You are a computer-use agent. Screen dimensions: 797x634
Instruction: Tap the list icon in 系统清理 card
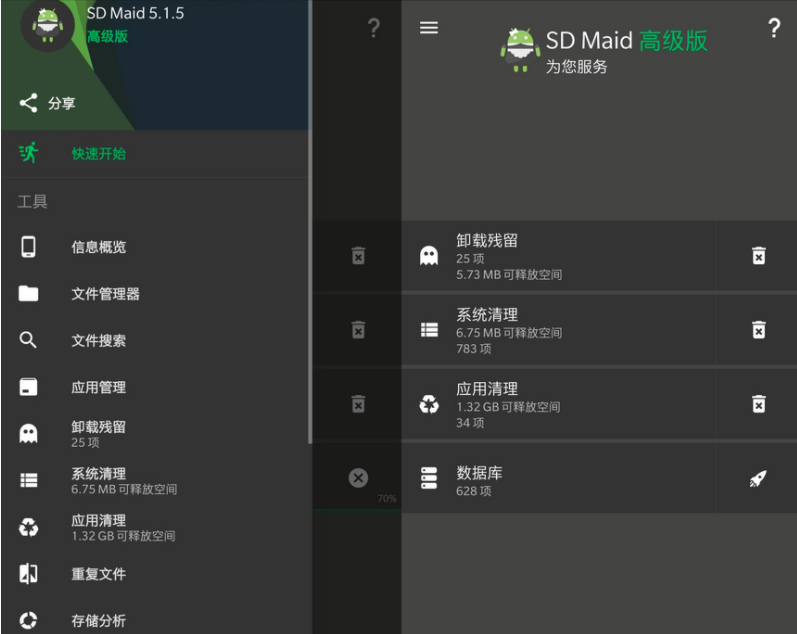[x=429, y=330]
